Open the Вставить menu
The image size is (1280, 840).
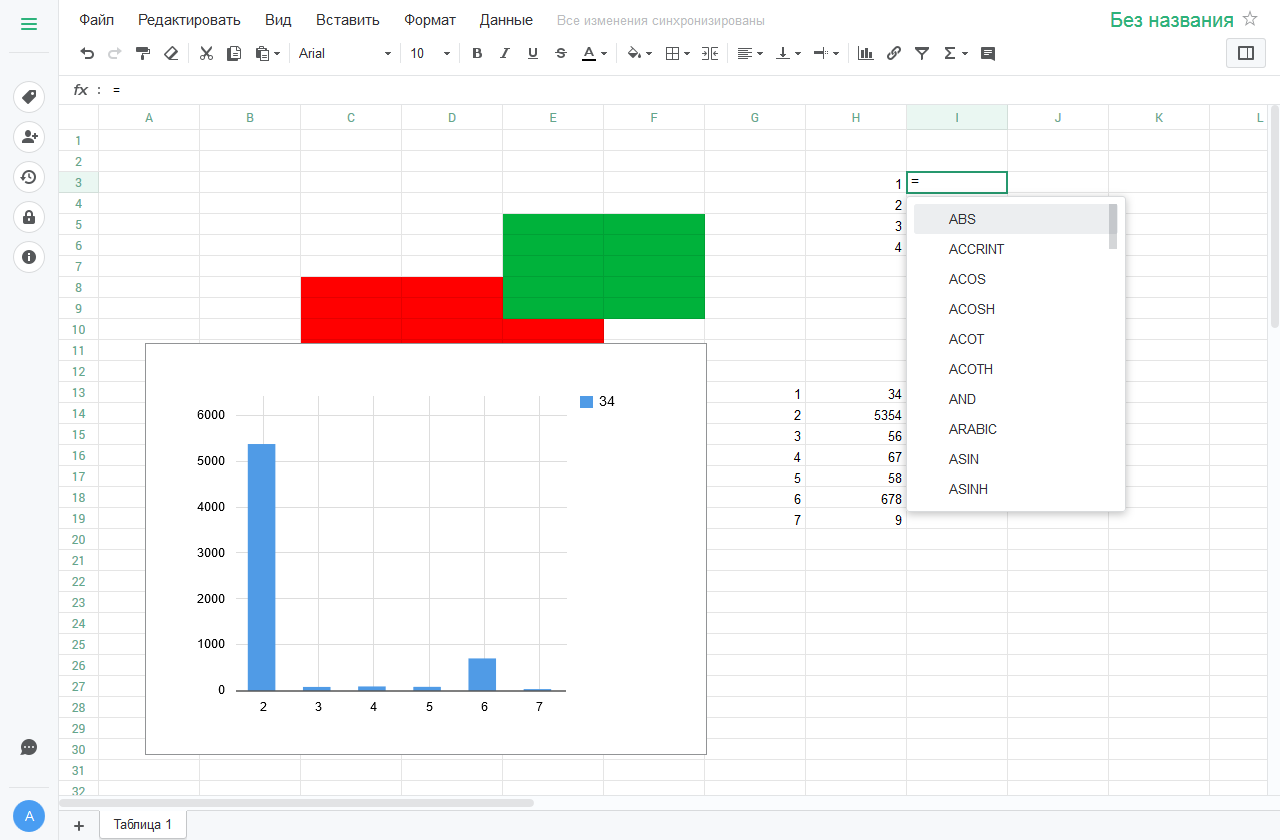(348, 20)
